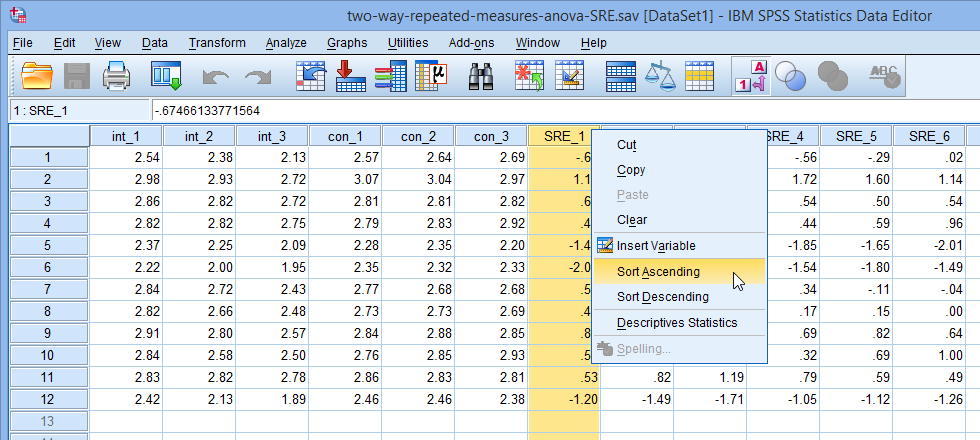The width and height of the screenshot is (980, 440).
Task: Click the int_1 cell with value 2.54
Action: pyautogui.click(x=126, y=158)
